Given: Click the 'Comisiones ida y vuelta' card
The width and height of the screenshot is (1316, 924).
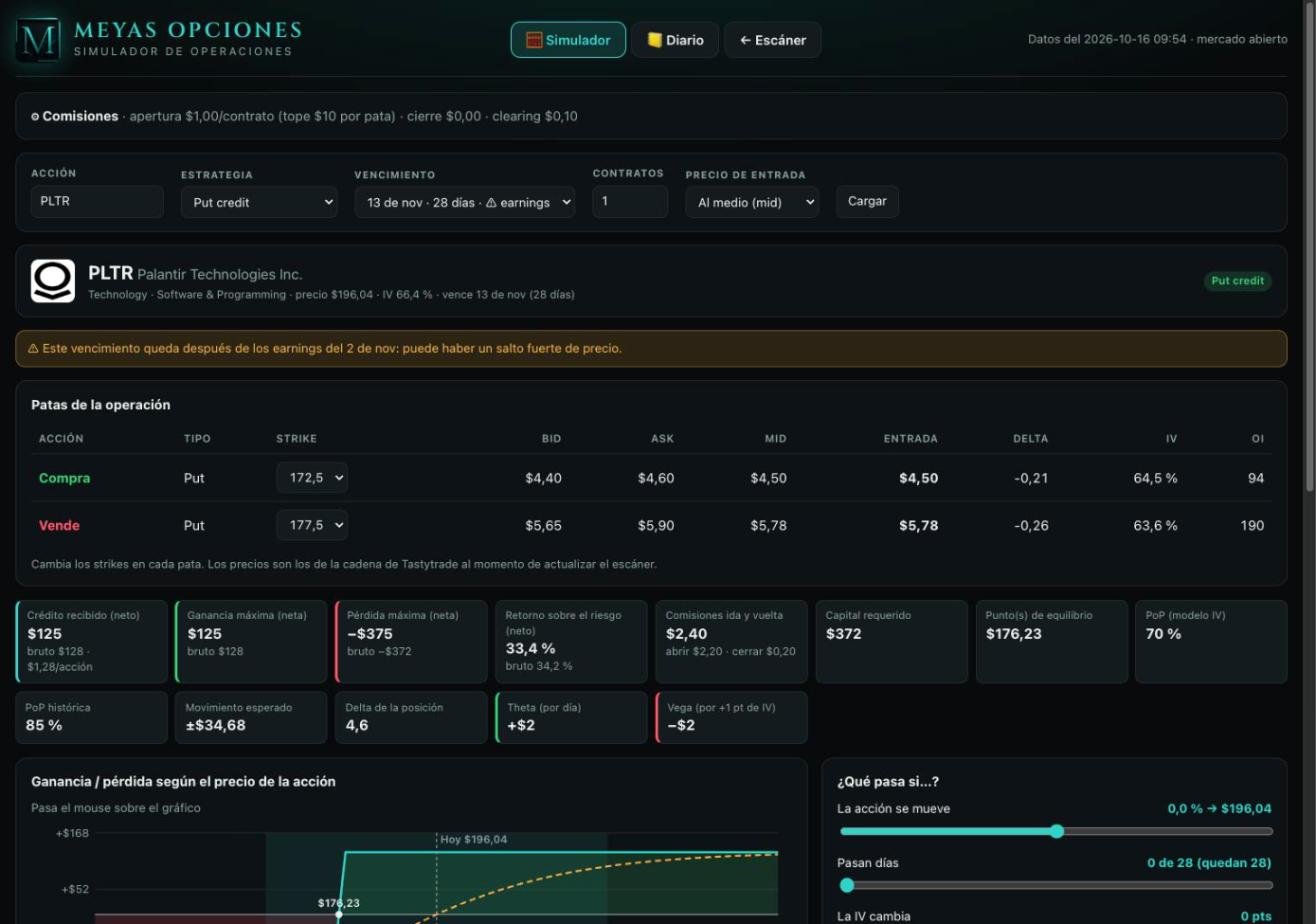Looking at the screenshot, I should (x=731, y=642).
